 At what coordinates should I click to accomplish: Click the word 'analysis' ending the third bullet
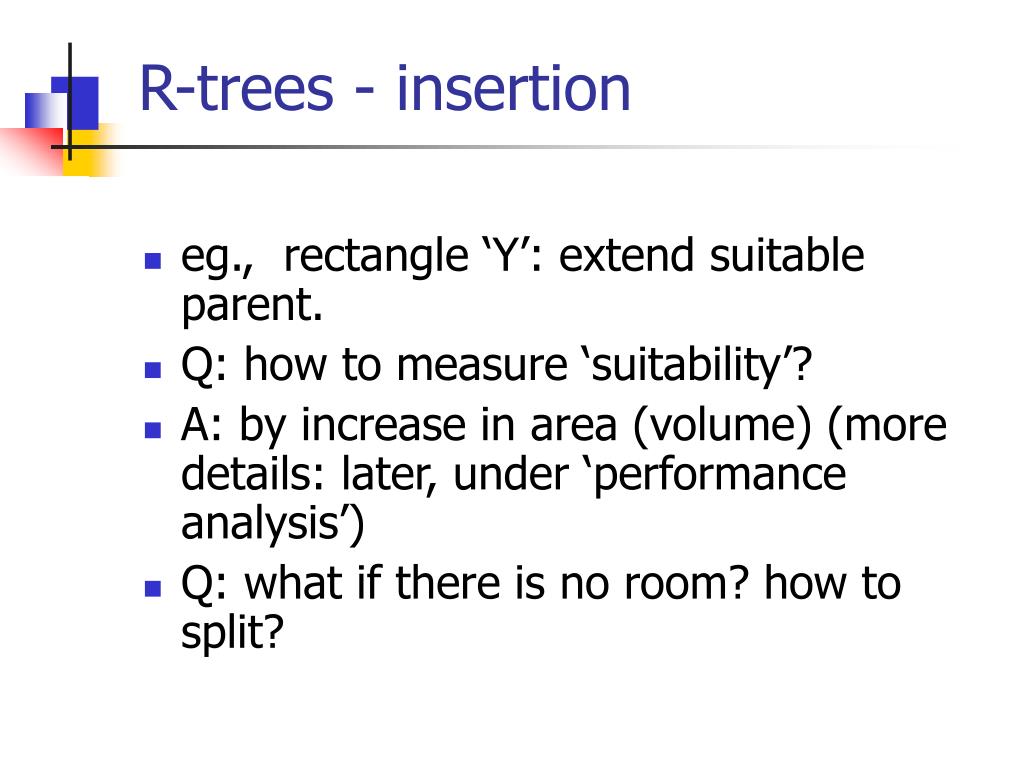[260, 524]
